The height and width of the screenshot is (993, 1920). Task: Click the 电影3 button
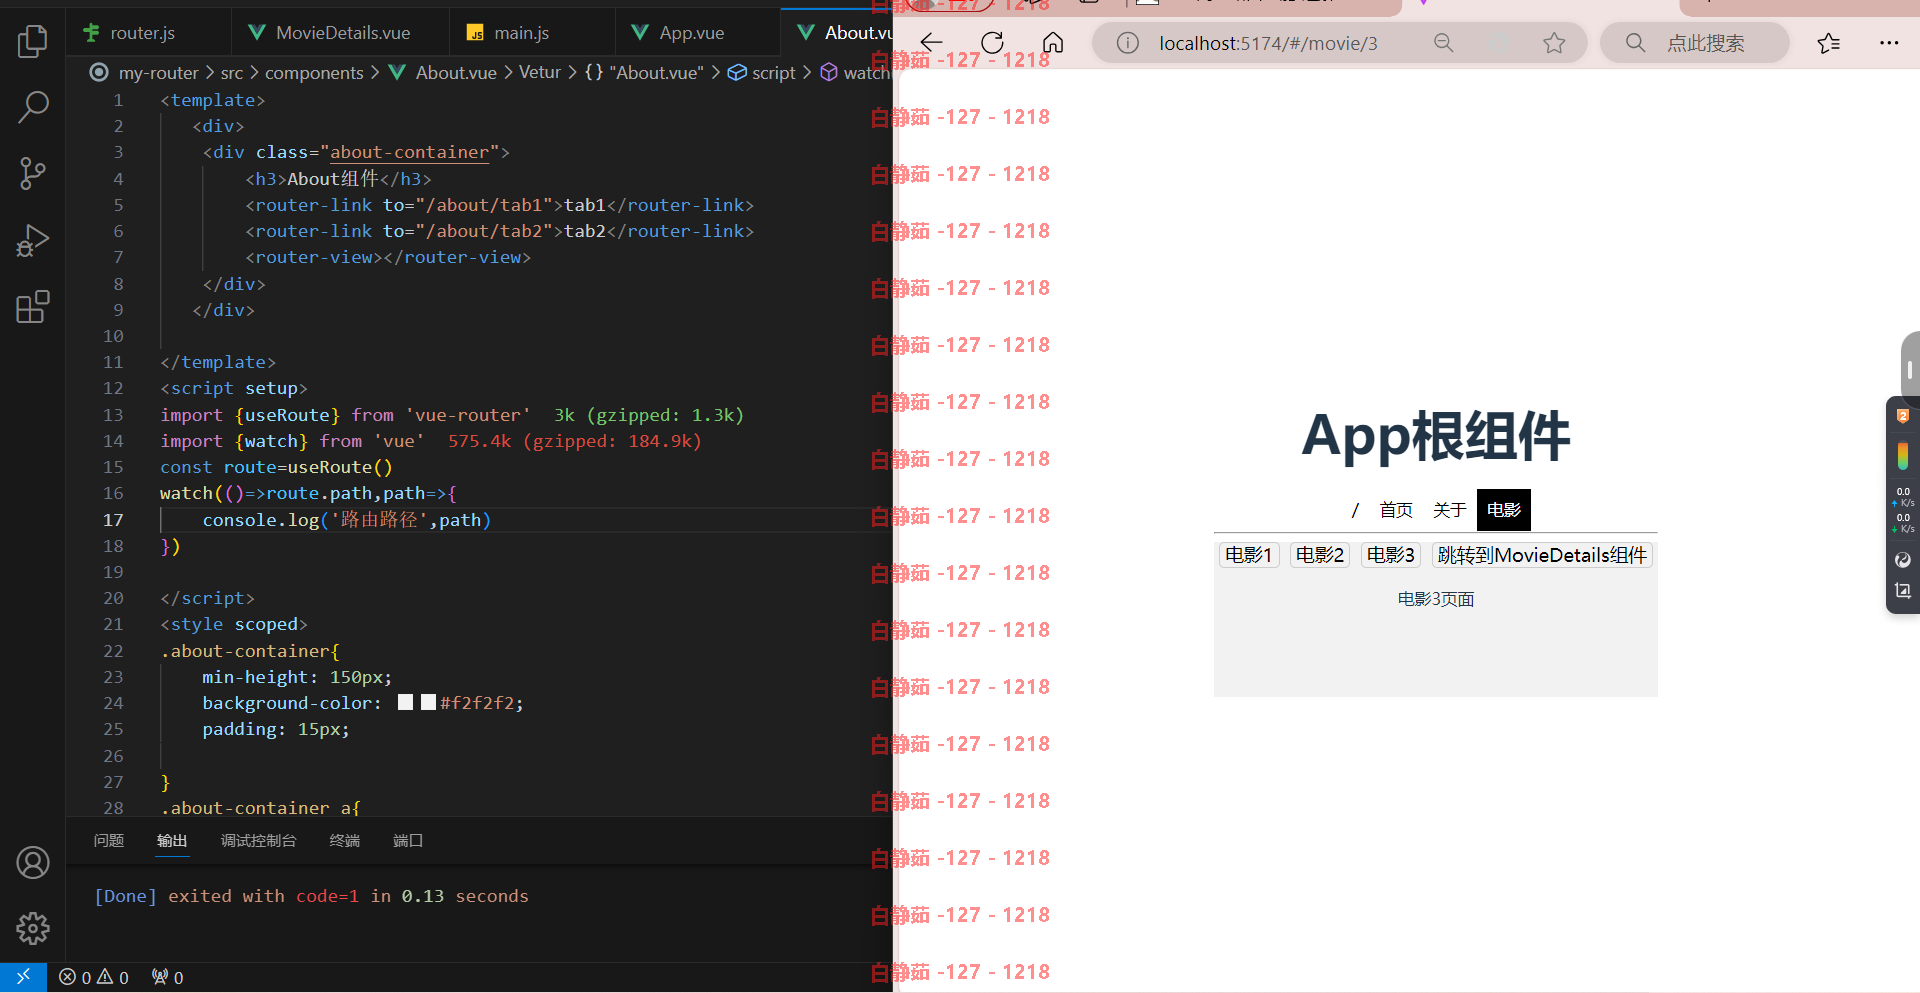[1390, 555]
